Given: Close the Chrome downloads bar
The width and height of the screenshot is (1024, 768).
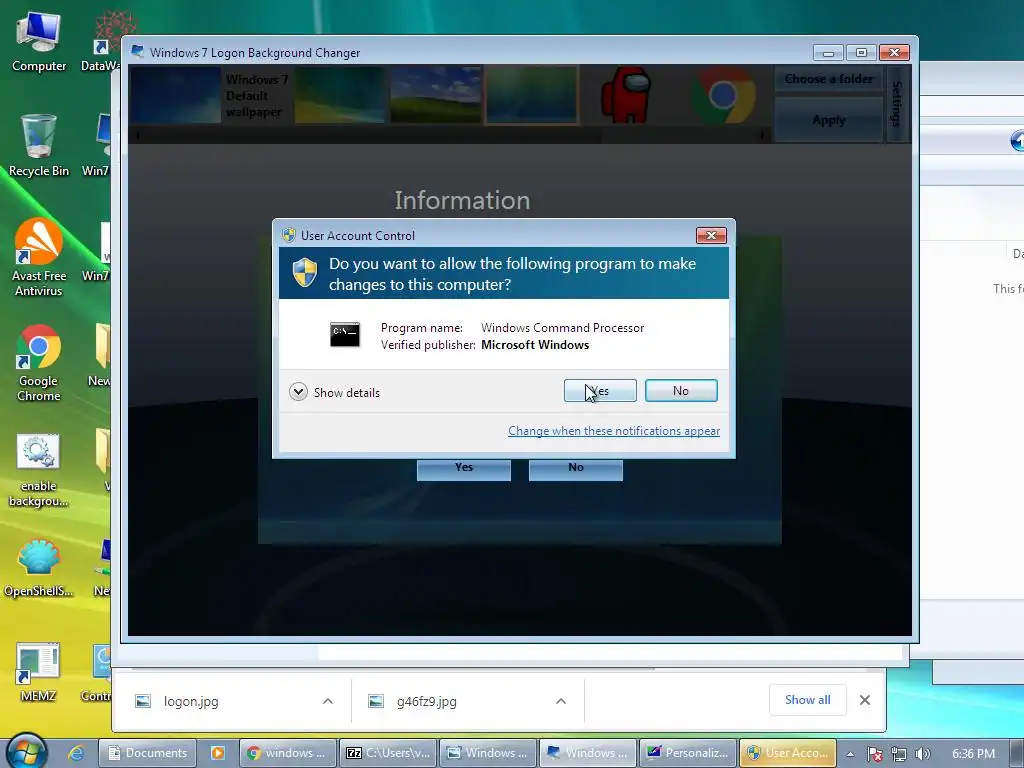Looking at the screenshot, I should (865, 700).
